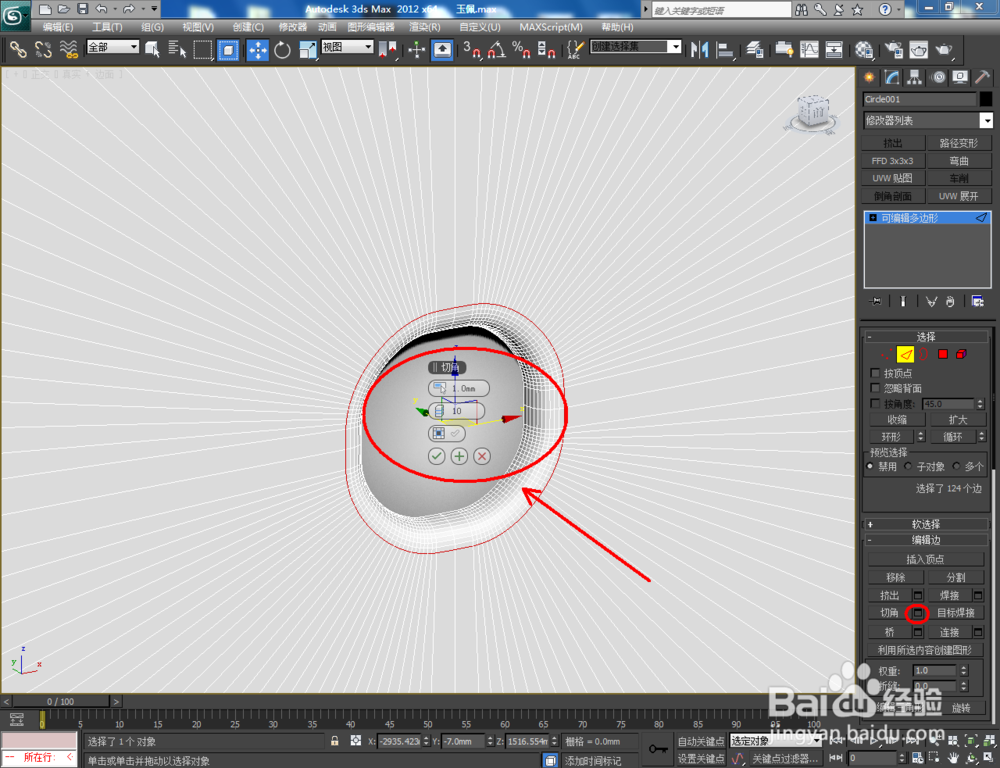This screenshot has height=768, width=1000.
Task: Click the object color swatch beside Circle001
Action: click(x=986, y=99)
